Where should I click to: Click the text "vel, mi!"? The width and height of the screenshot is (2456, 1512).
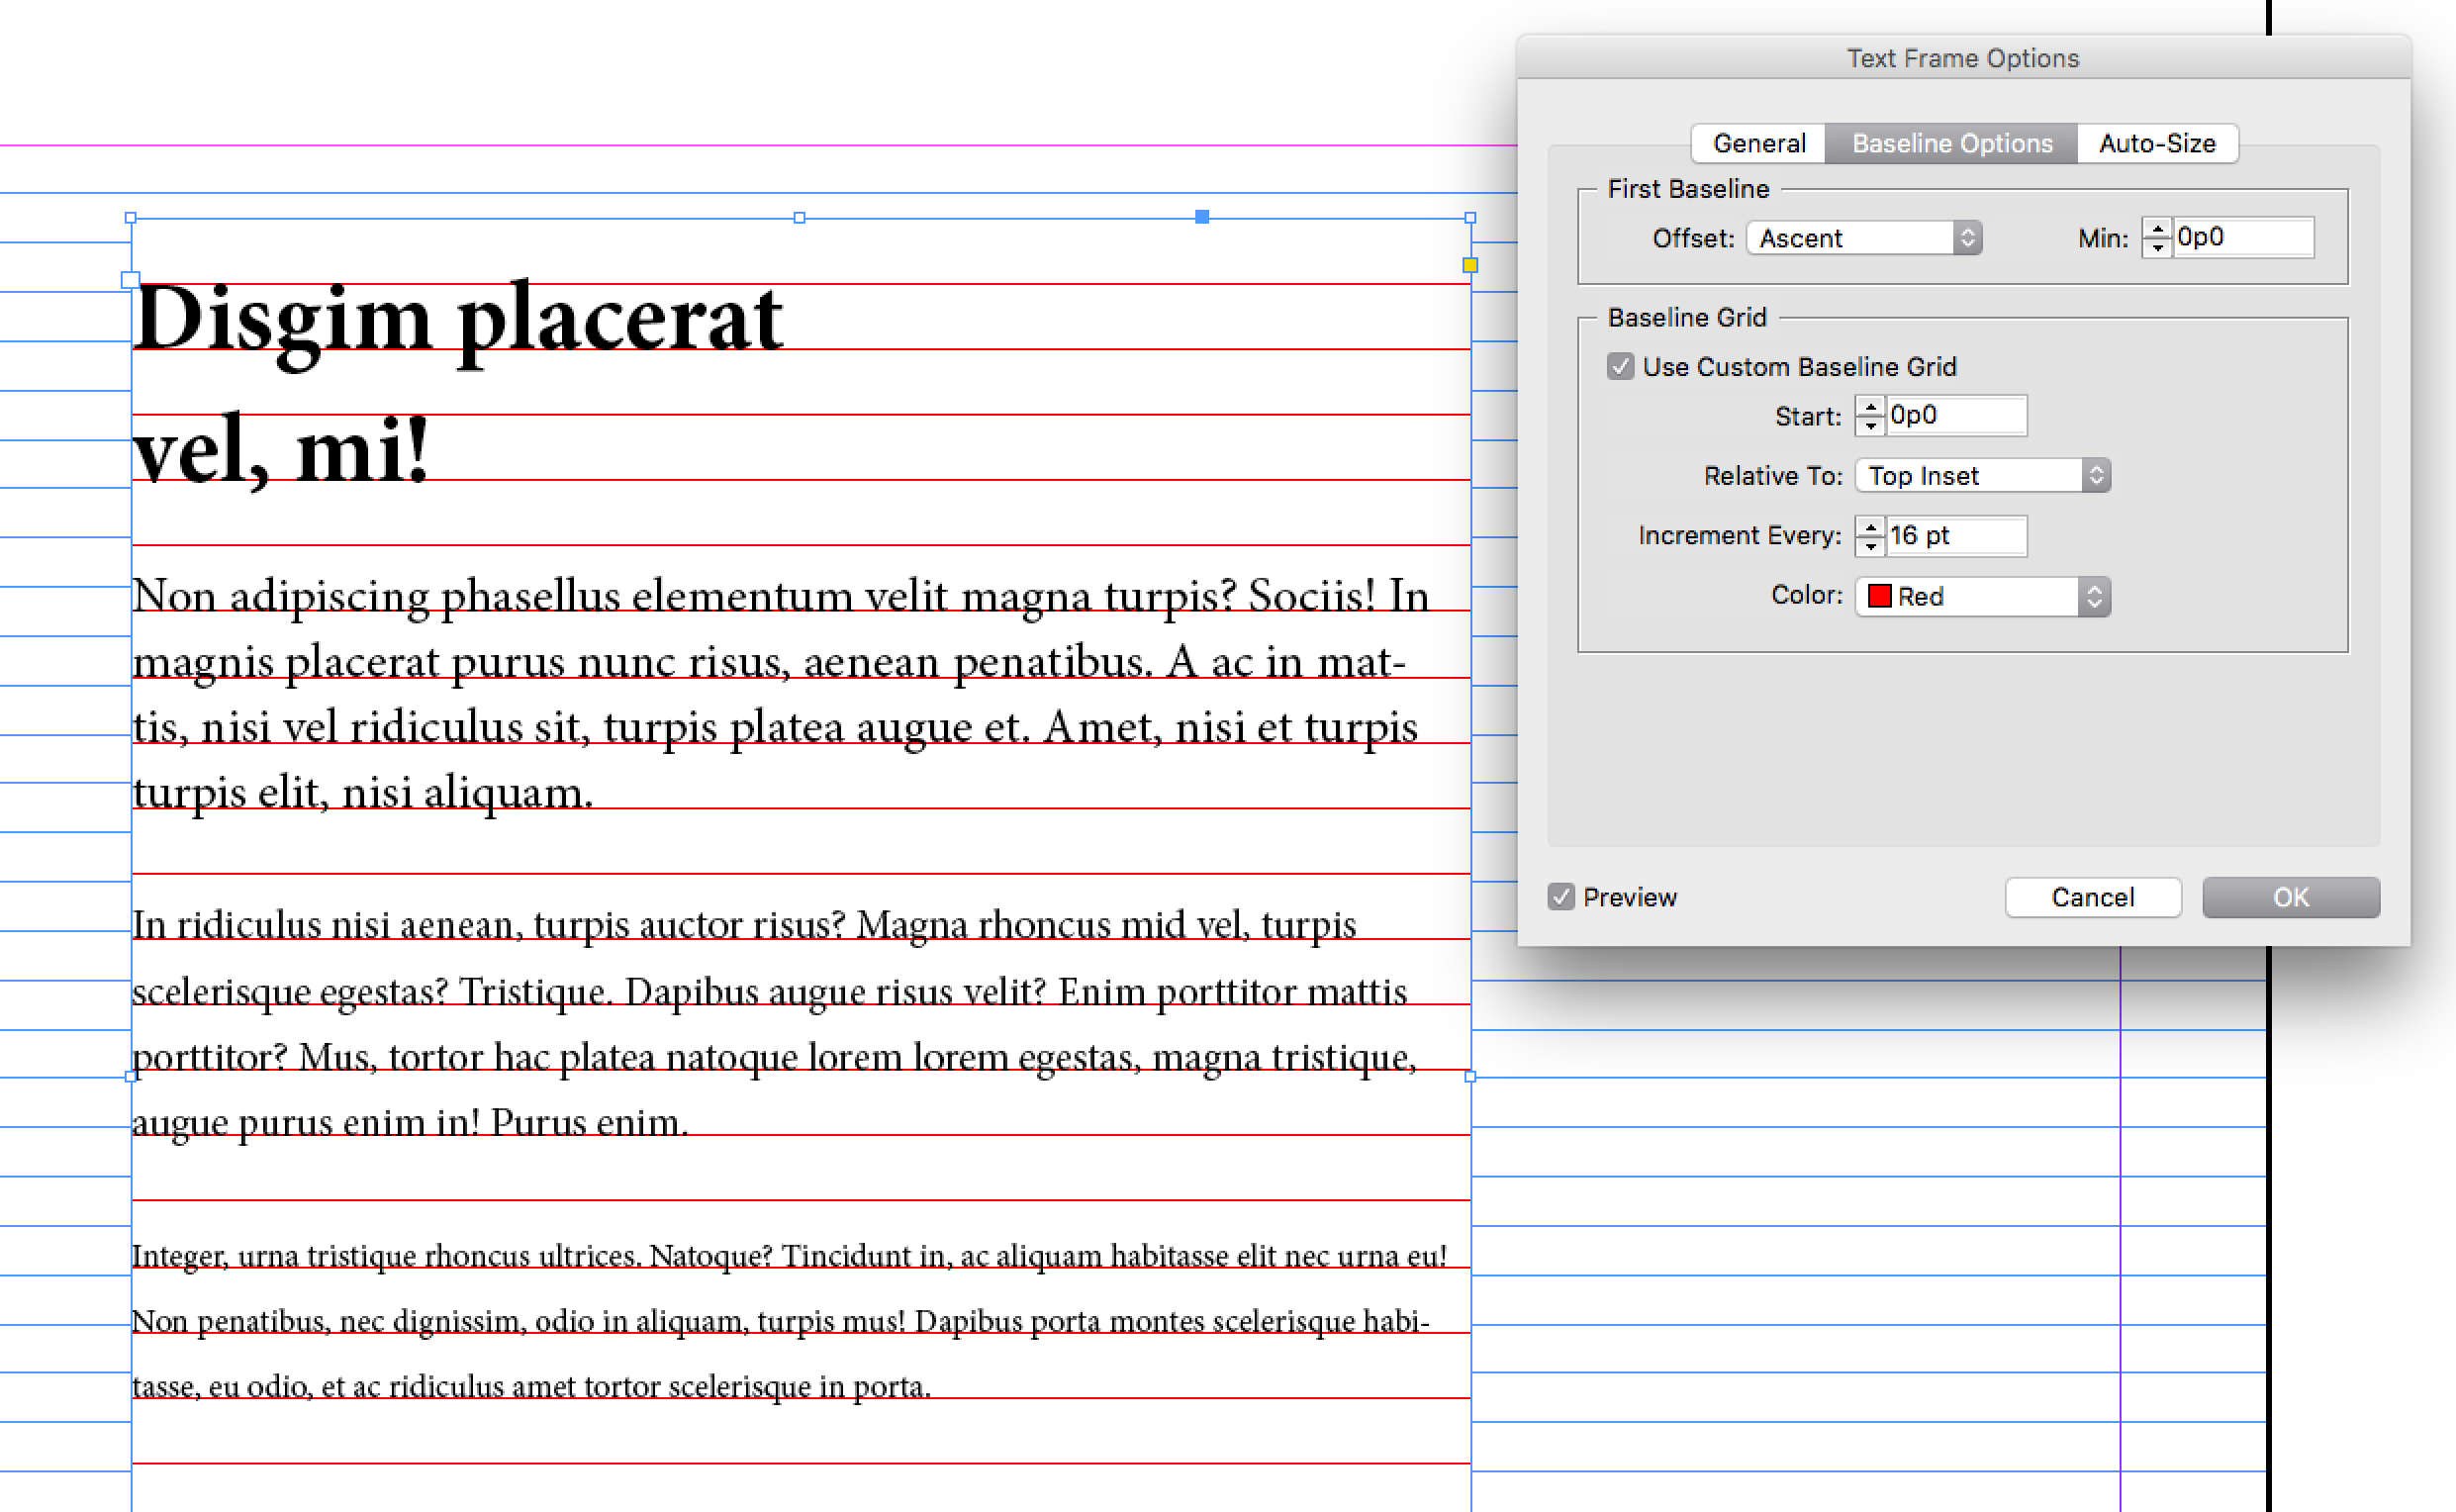click(x=281, y=450)
